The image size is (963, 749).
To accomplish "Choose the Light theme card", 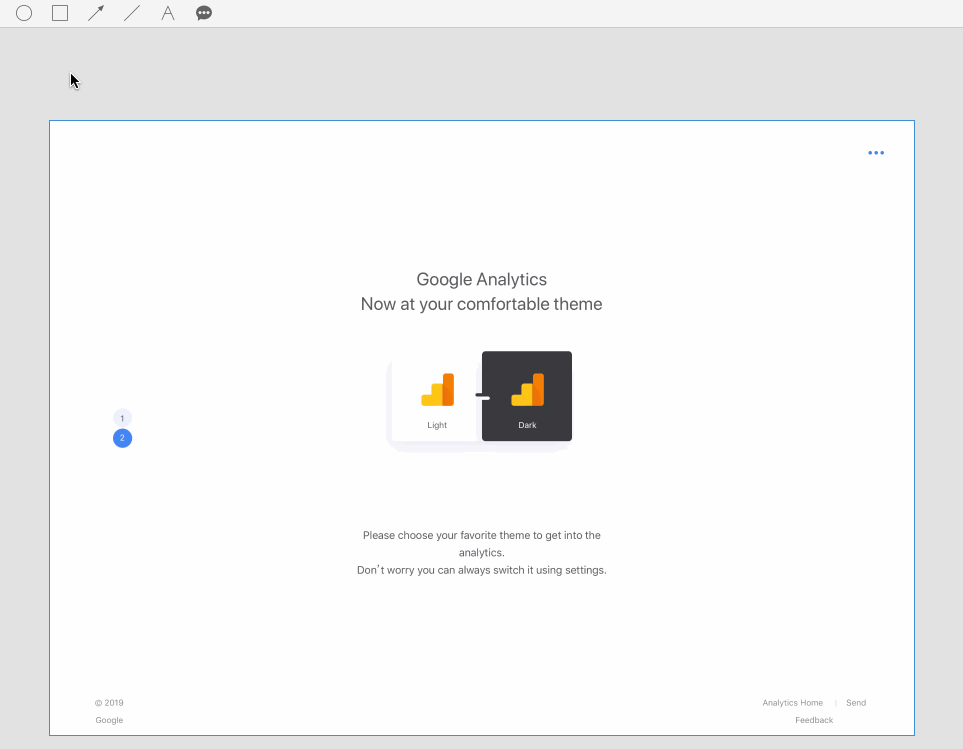I will [437, 396].
